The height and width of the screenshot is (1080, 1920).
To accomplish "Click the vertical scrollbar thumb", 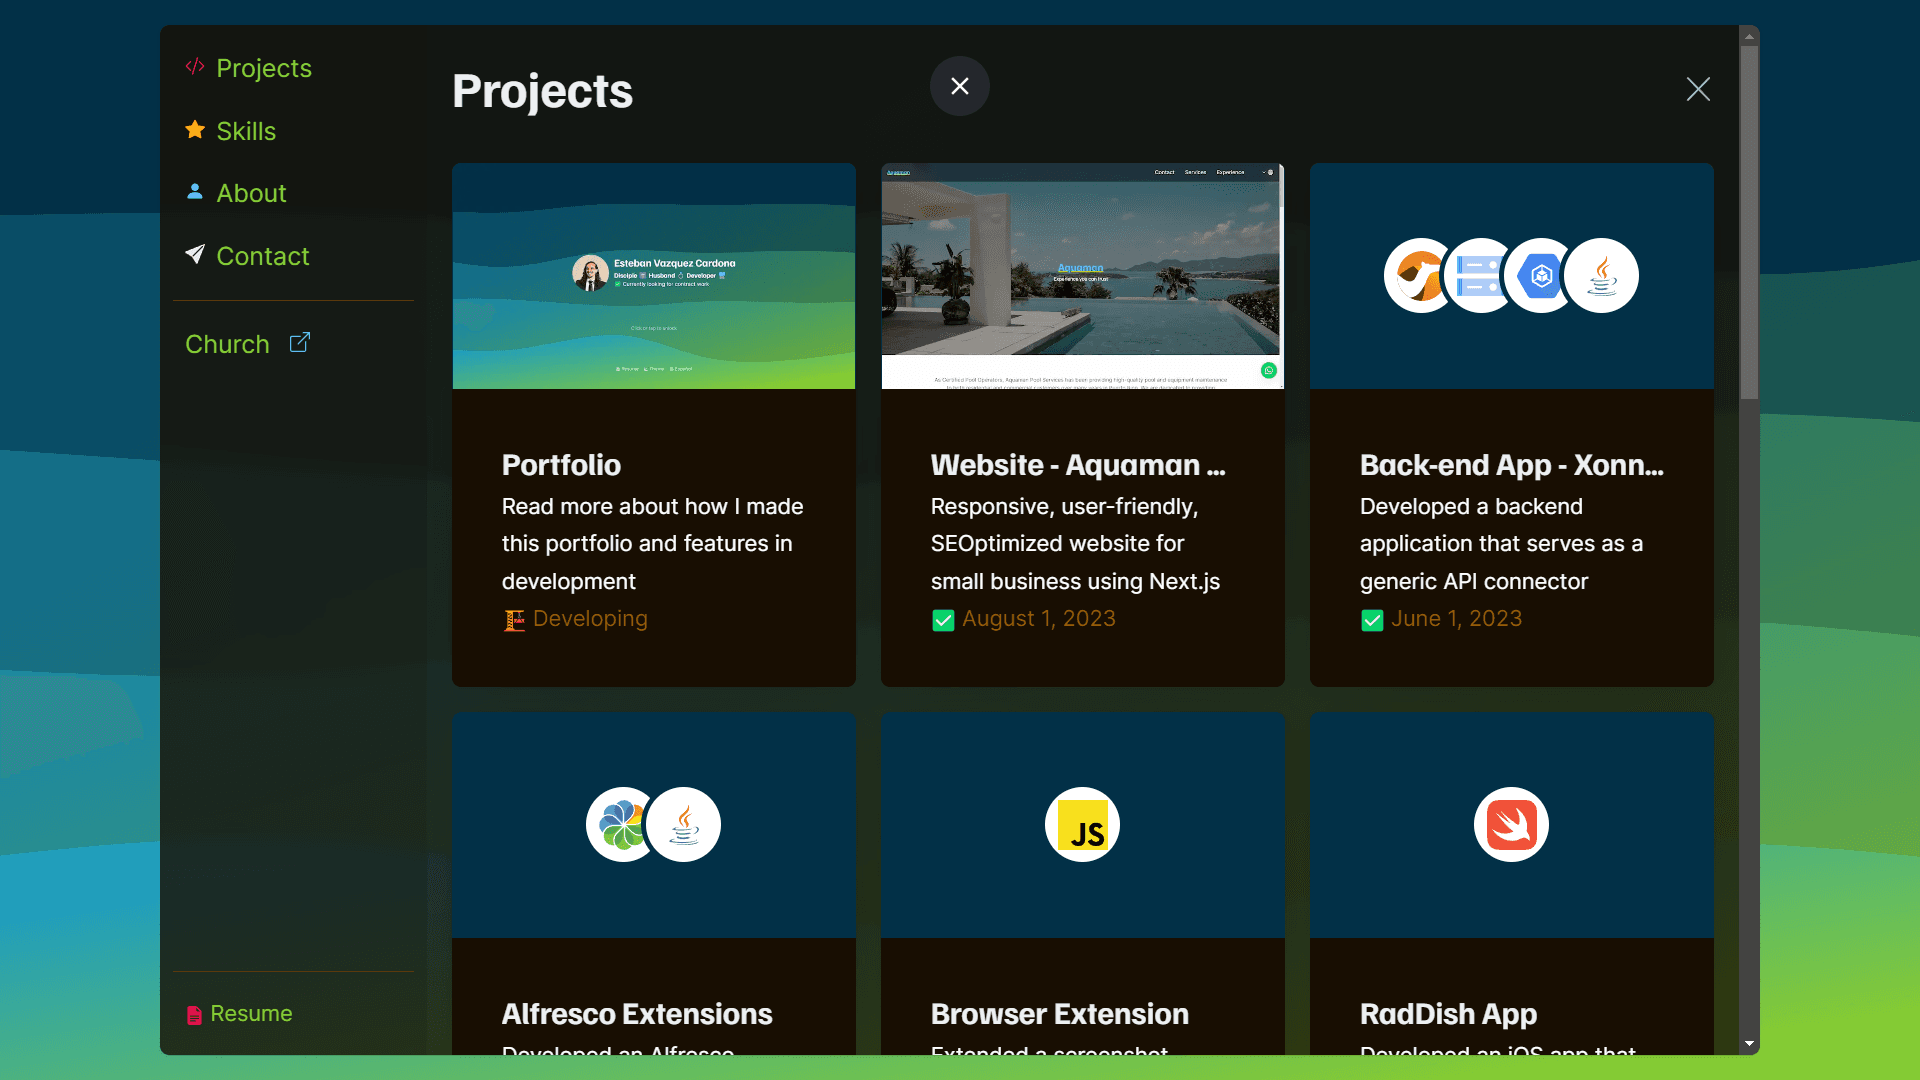I will (x=1749, y=222).
